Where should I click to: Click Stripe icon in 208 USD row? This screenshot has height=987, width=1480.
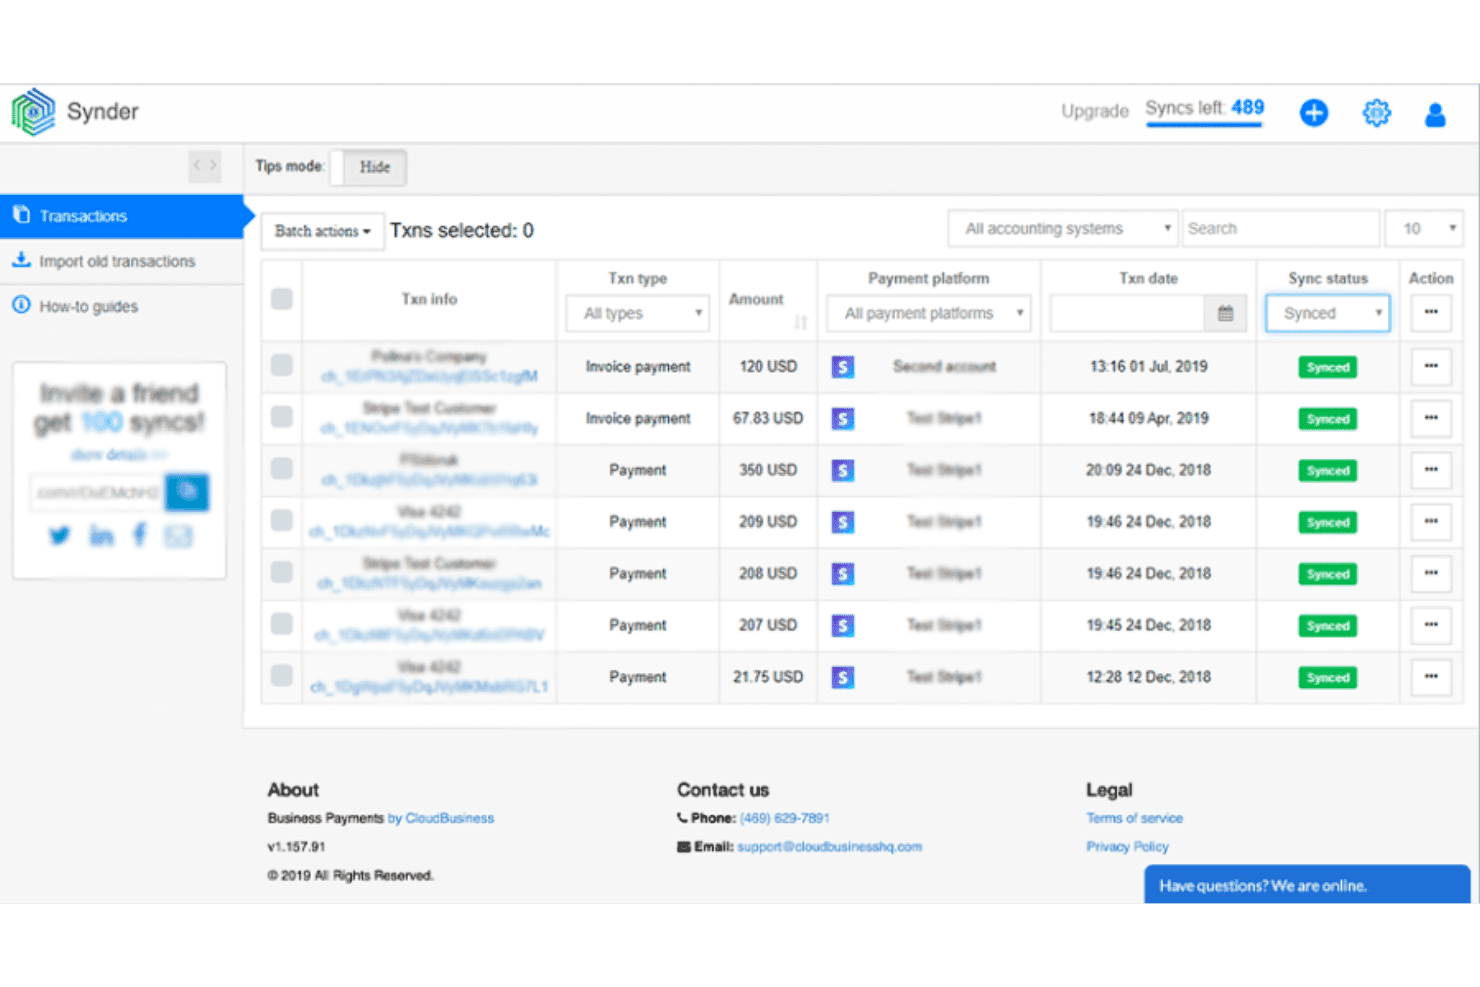tap(843, 574)
